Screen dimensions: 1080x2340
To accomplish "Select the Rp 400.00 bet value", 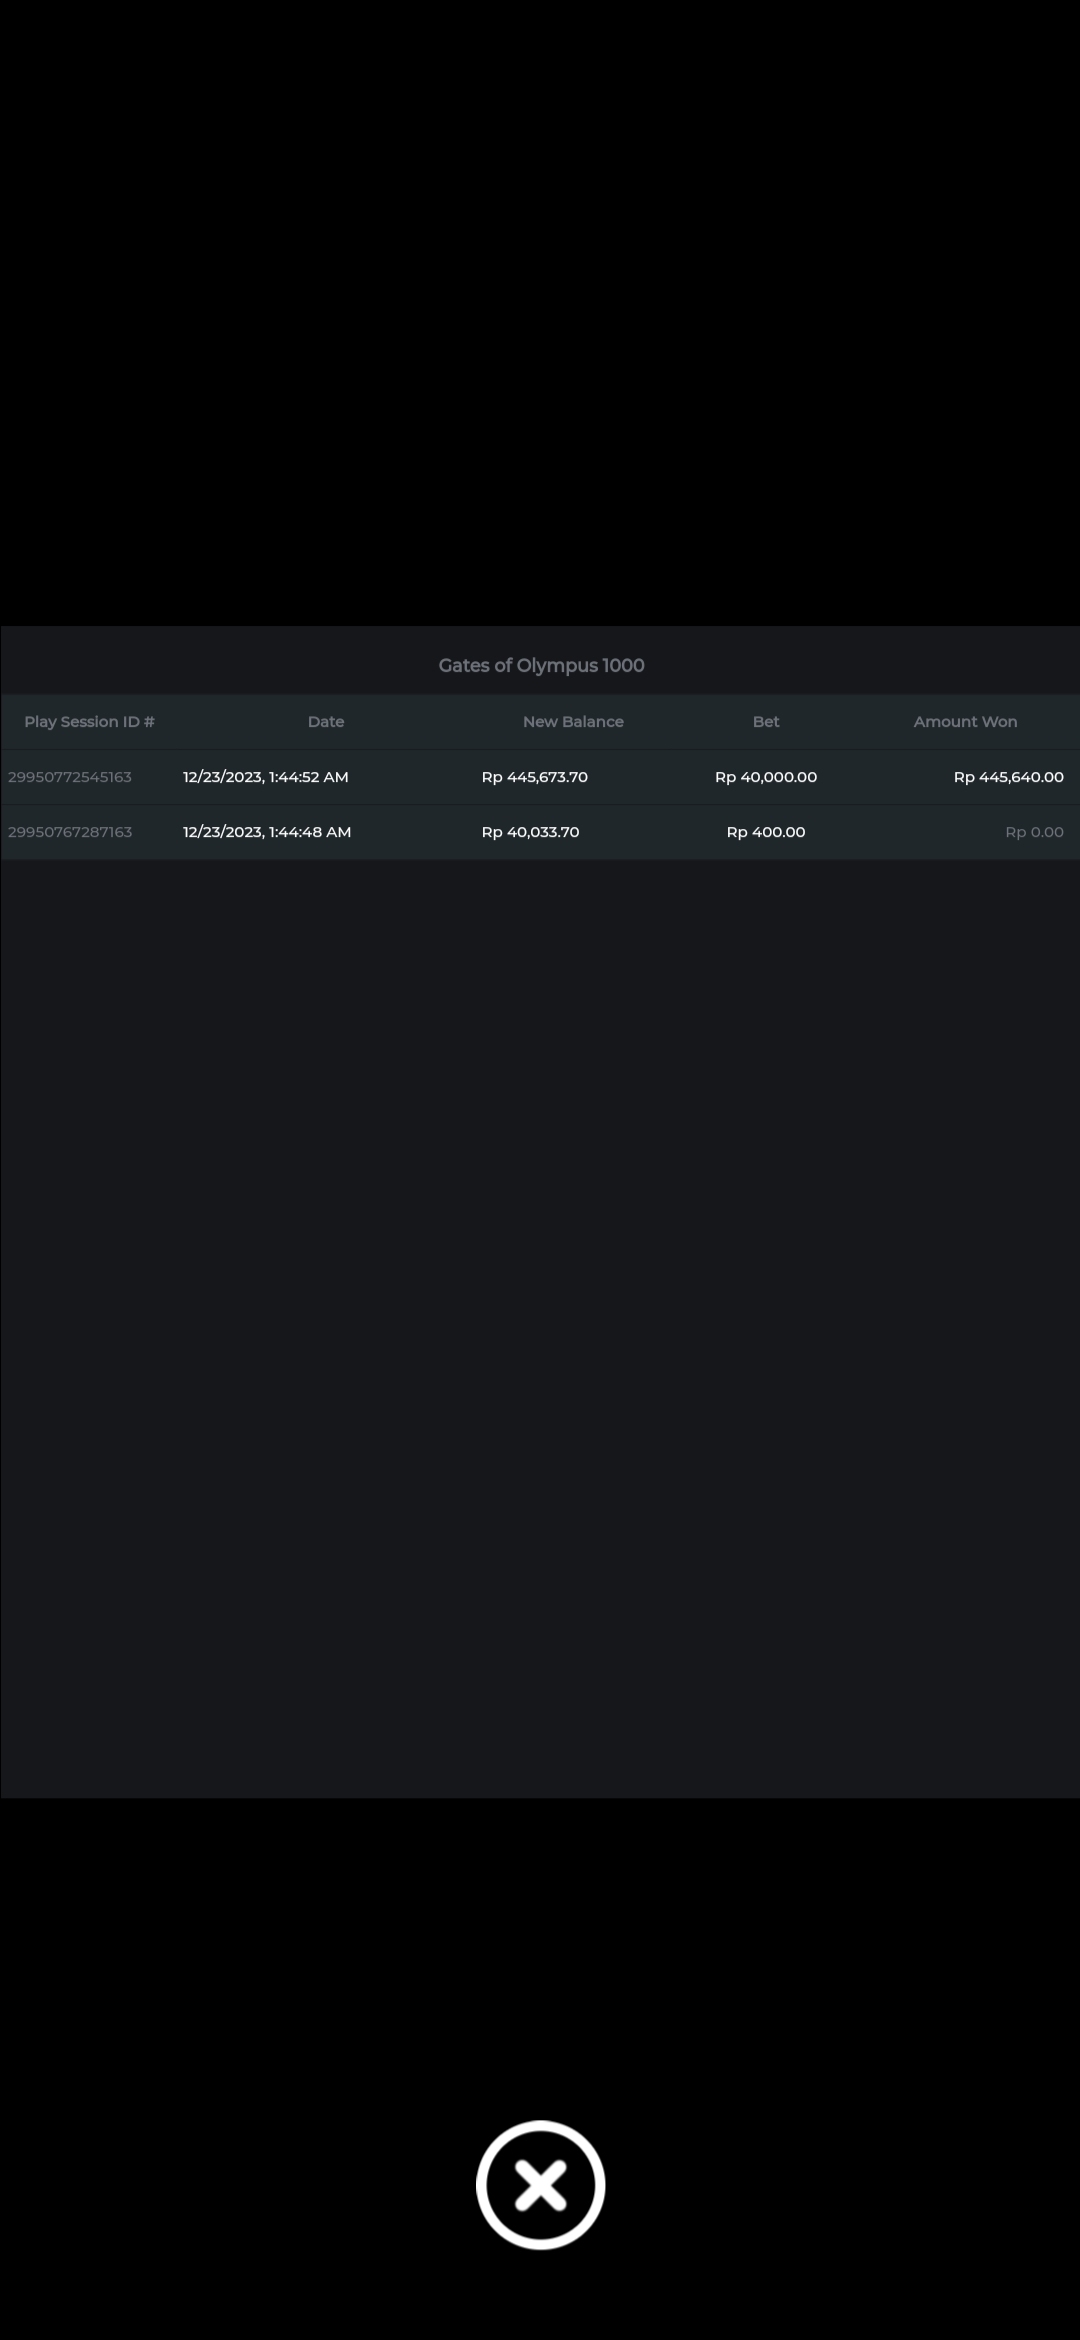I will click(x=766, y=832).
